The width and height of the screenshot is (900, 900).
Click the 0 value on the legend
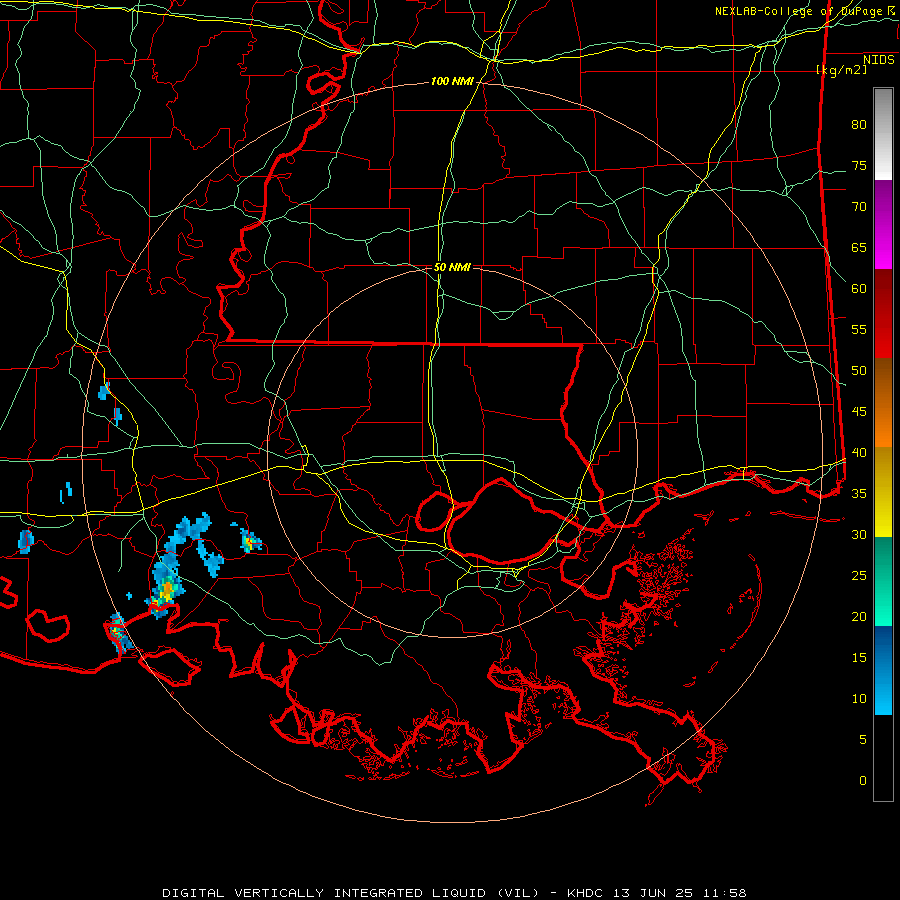point(863,781)
